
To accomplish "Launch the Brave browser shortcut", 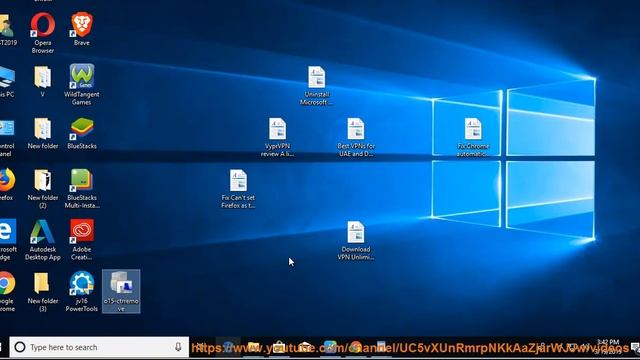I will pyautogui.click(x=82, y=29).
